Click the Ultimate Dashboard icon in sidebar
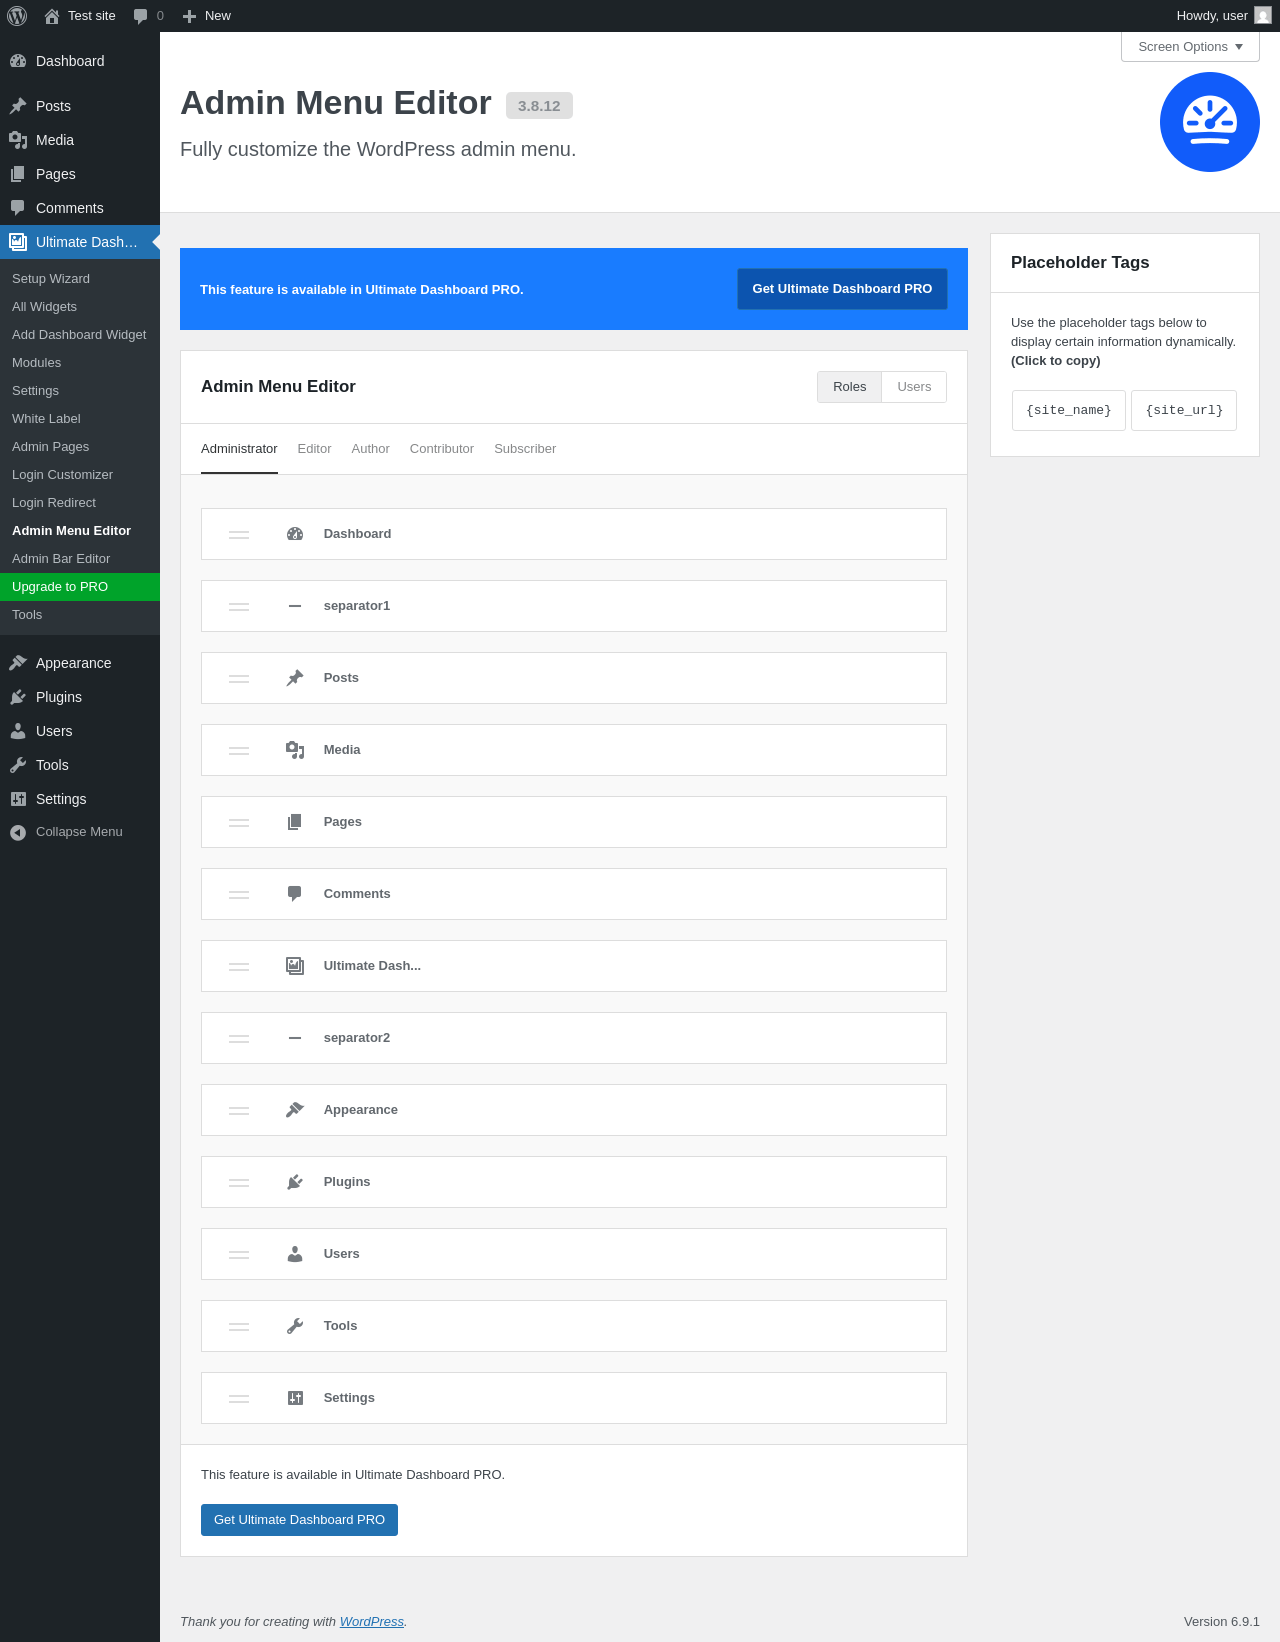Image resolution: width=1280 pixels, height=1642 pixels. coord(18,242)
